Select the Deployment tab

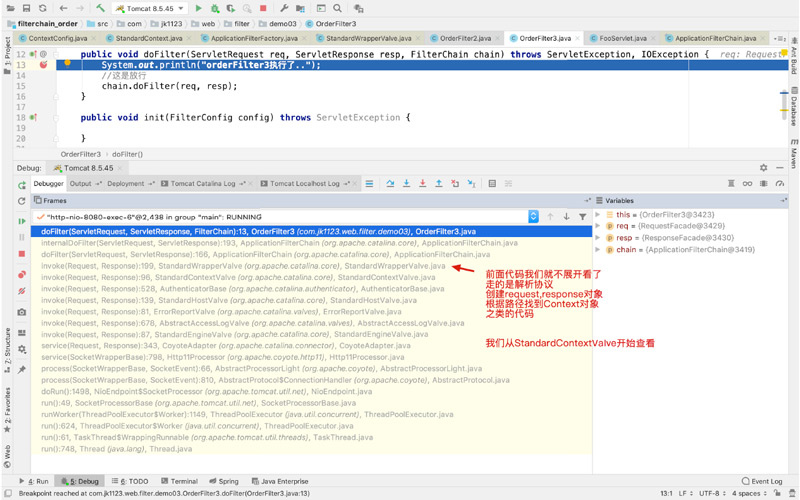126,184
